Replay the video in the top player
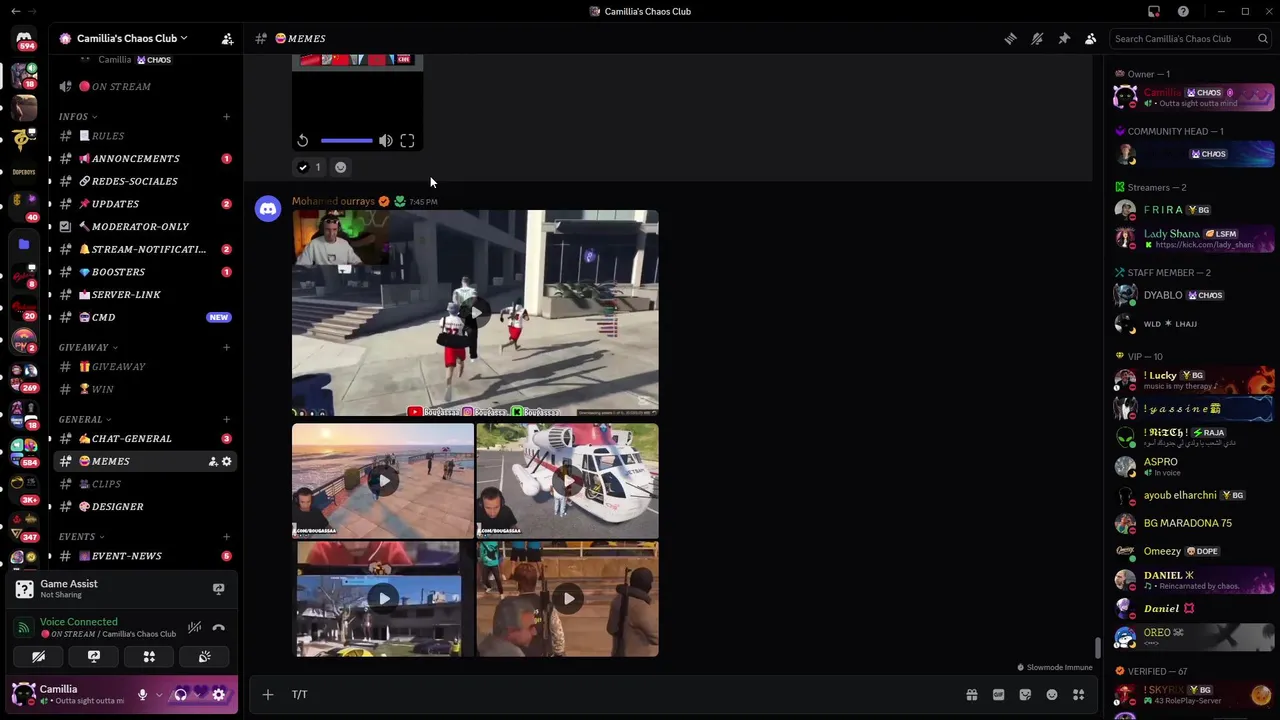The height and width of the screenshot is (720, 1280). pyautogui.click(x=303, y=141)
